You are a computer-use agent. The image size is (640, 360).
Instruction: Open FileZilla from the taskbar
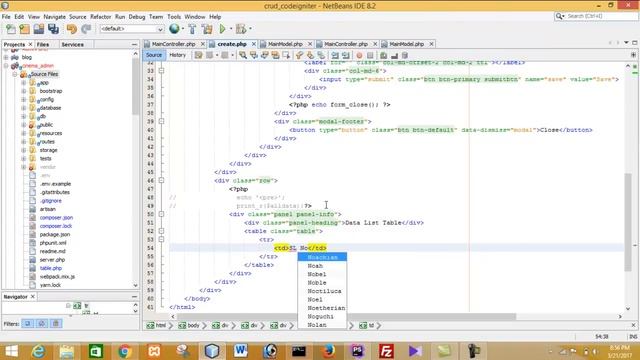(x=386, y=351)
